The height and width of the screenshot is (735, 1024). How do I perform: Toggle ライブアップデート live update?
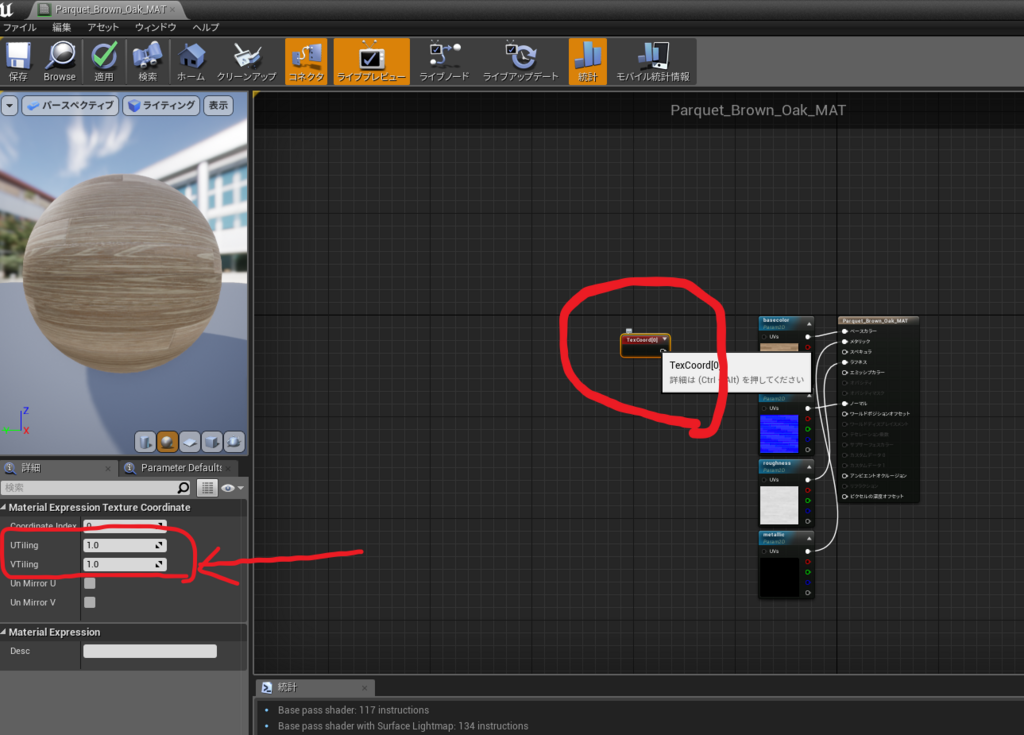pos(520,61)
